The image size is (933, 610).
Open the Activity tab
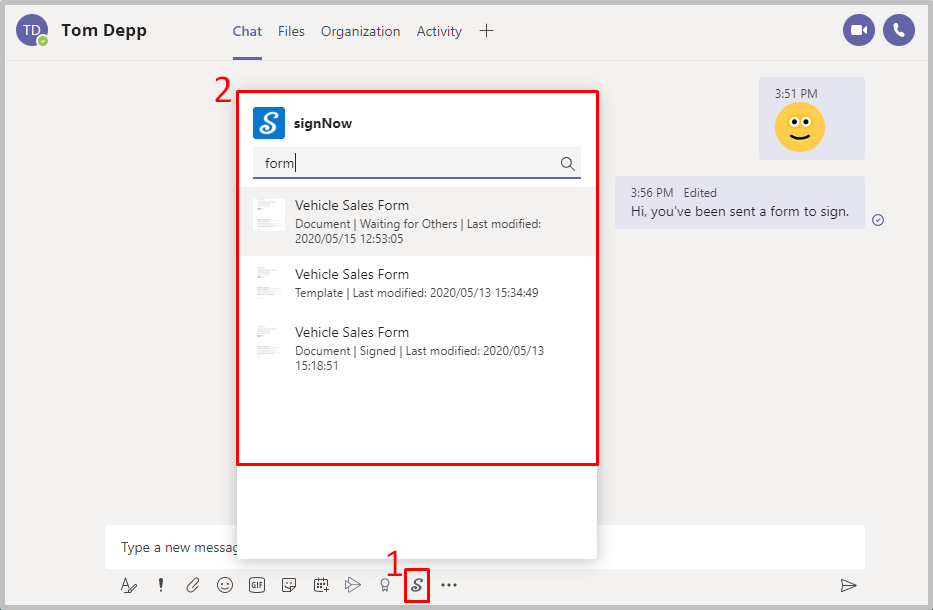pos(439,31)
